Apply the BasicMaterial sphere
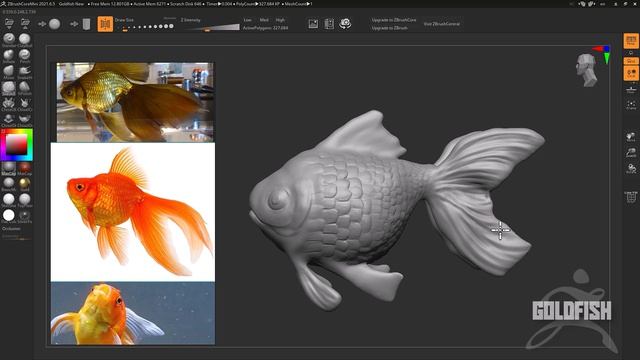This screenshot has height=360, width=640. point(9,184)
